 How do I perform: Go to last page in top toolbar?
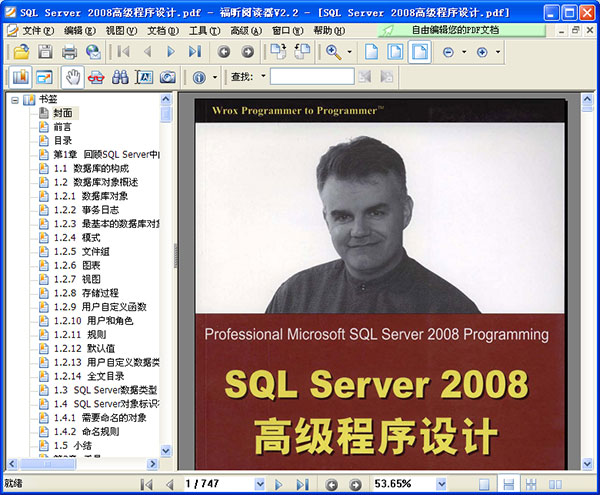click(195, 52)
